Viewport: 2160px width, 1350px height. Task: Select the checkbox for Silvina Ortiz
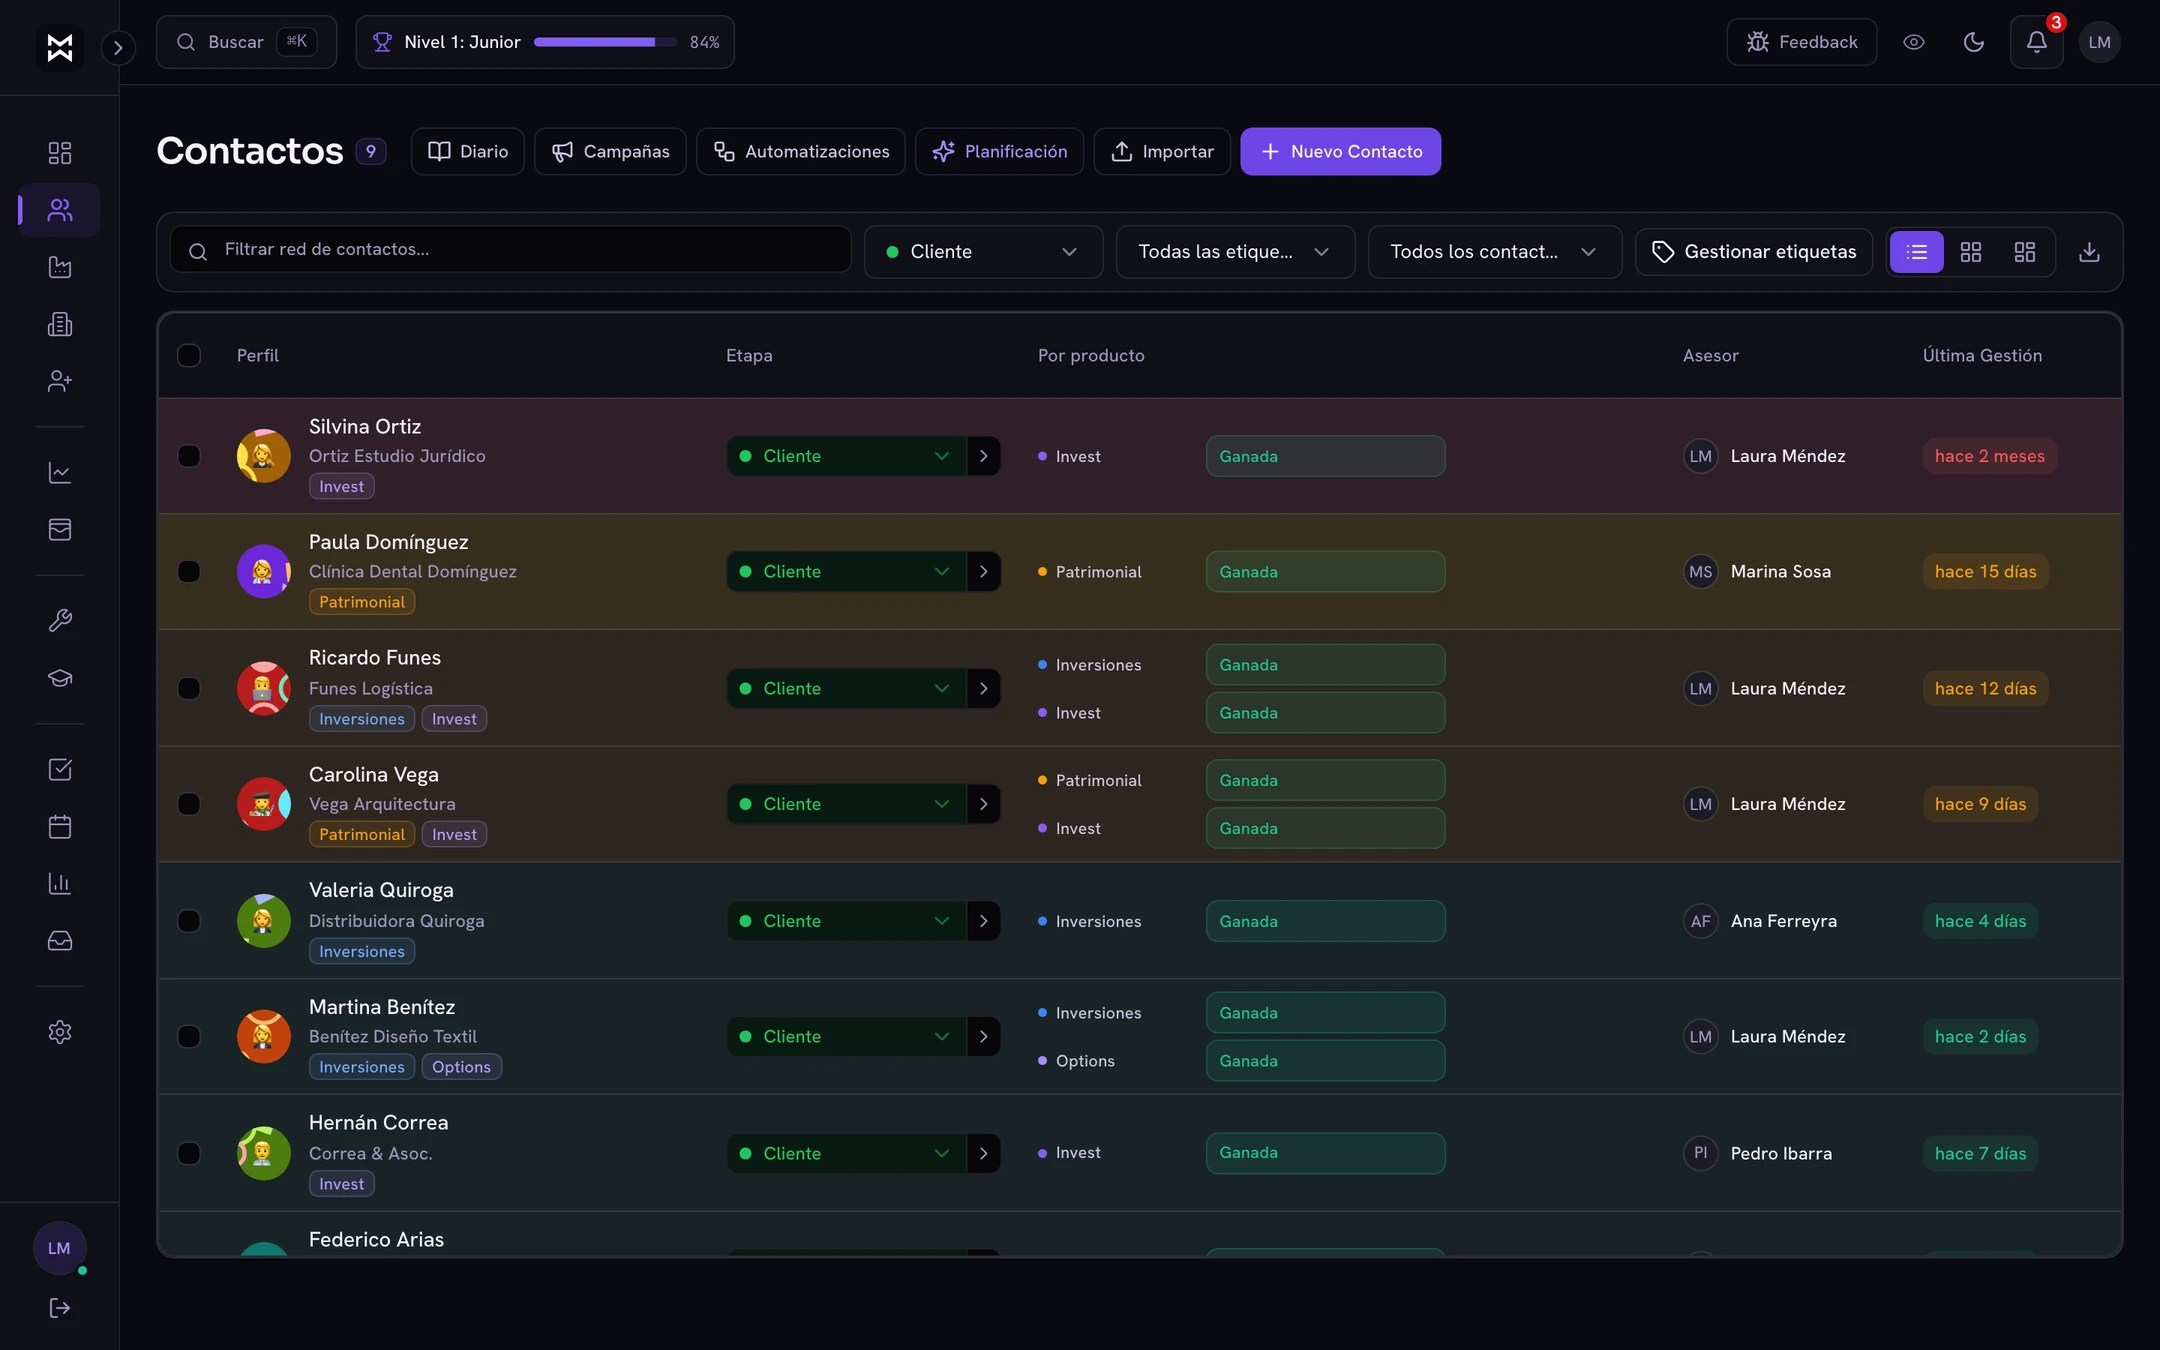pos(189,456)
